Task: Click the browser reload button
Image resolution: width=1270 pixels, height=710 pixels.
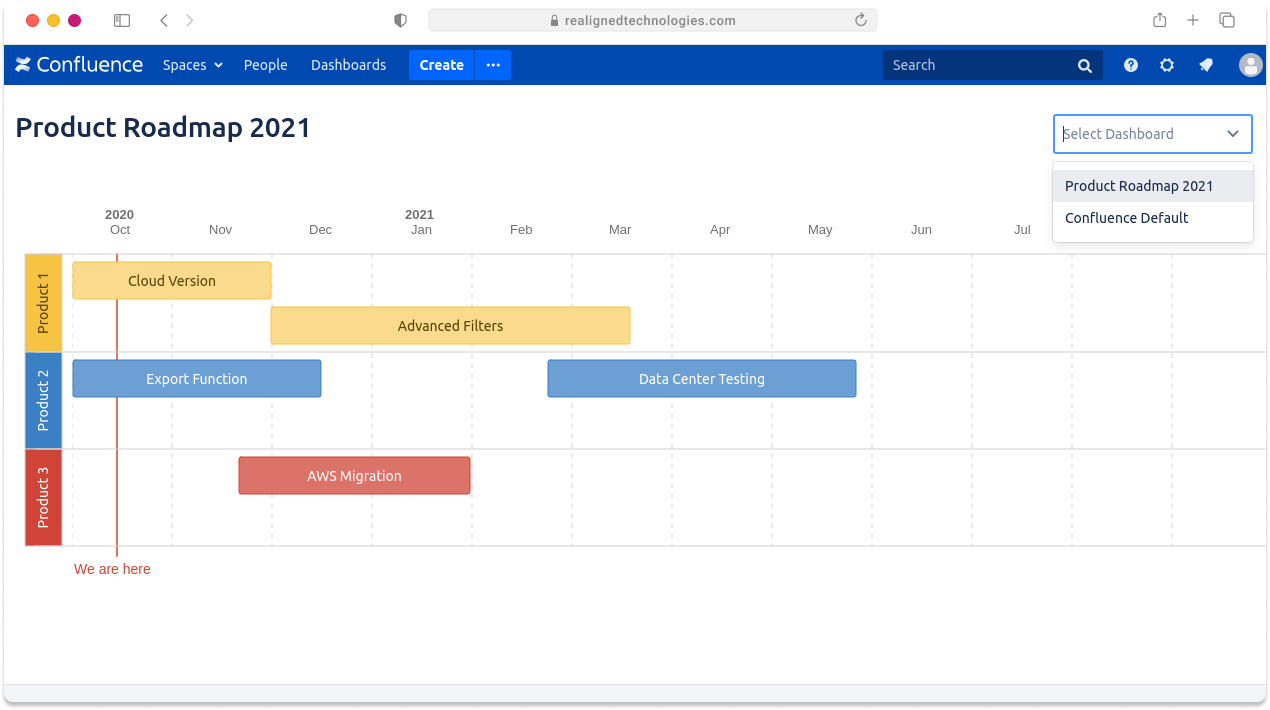Action: click(858, 19)
